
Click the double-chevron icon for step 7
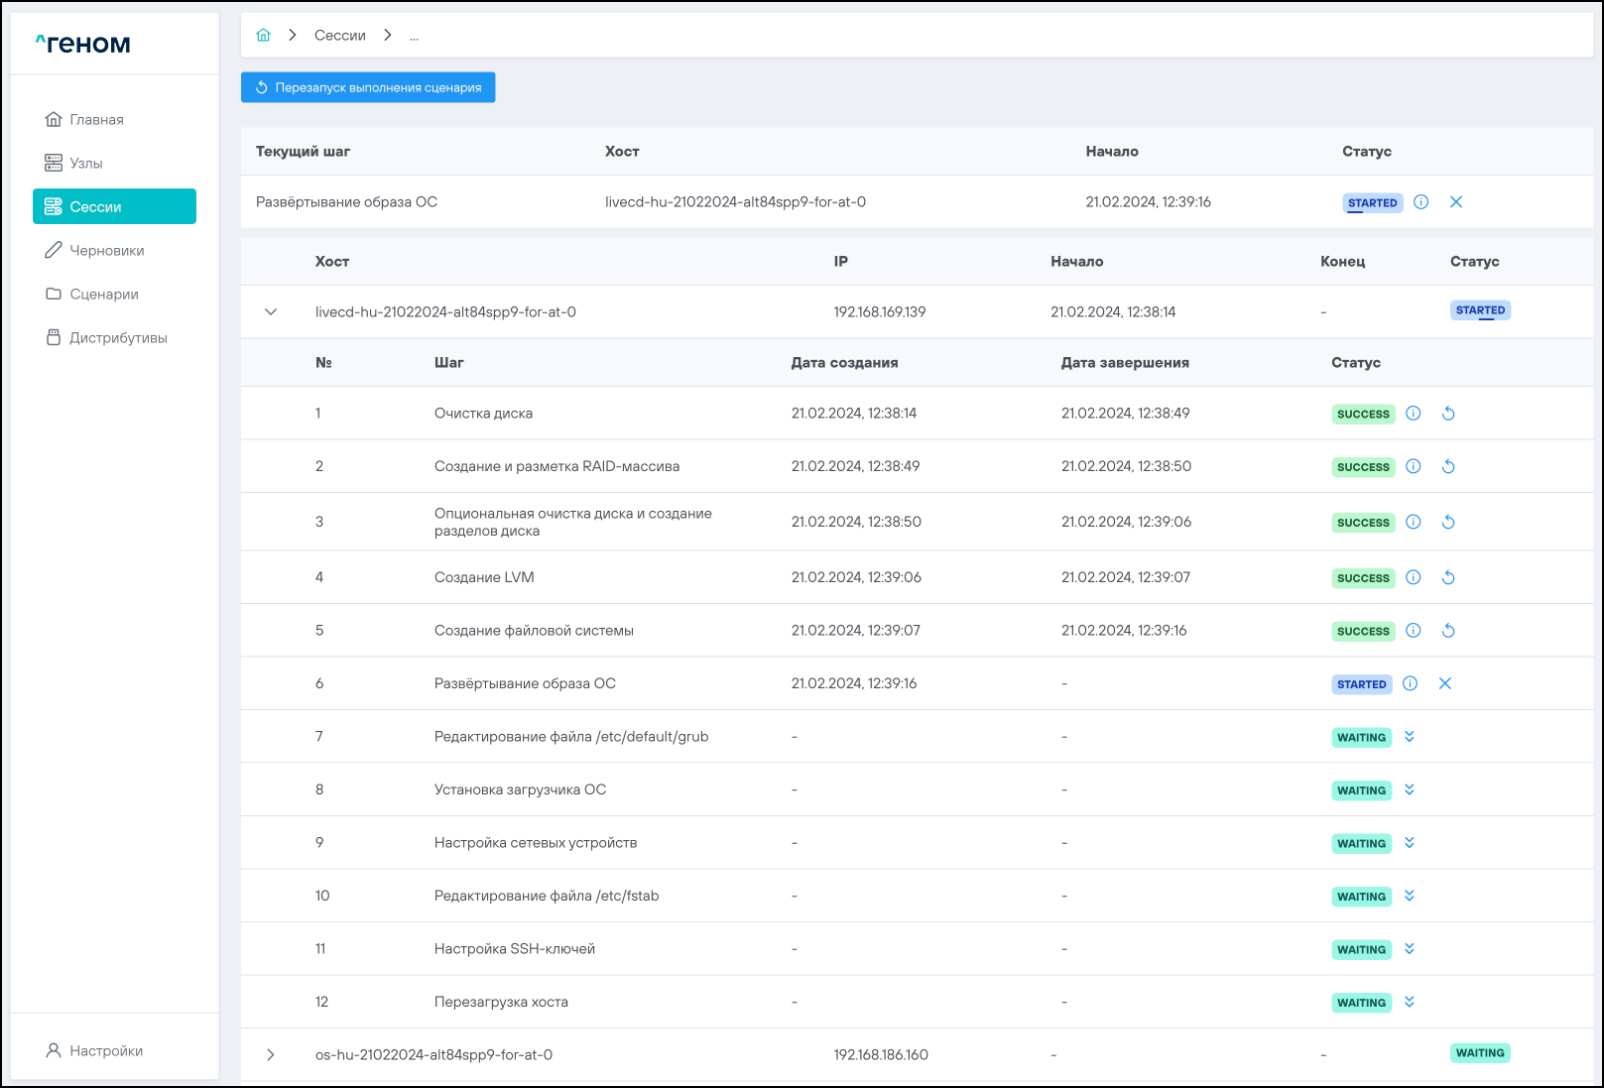pos(1409,737)
